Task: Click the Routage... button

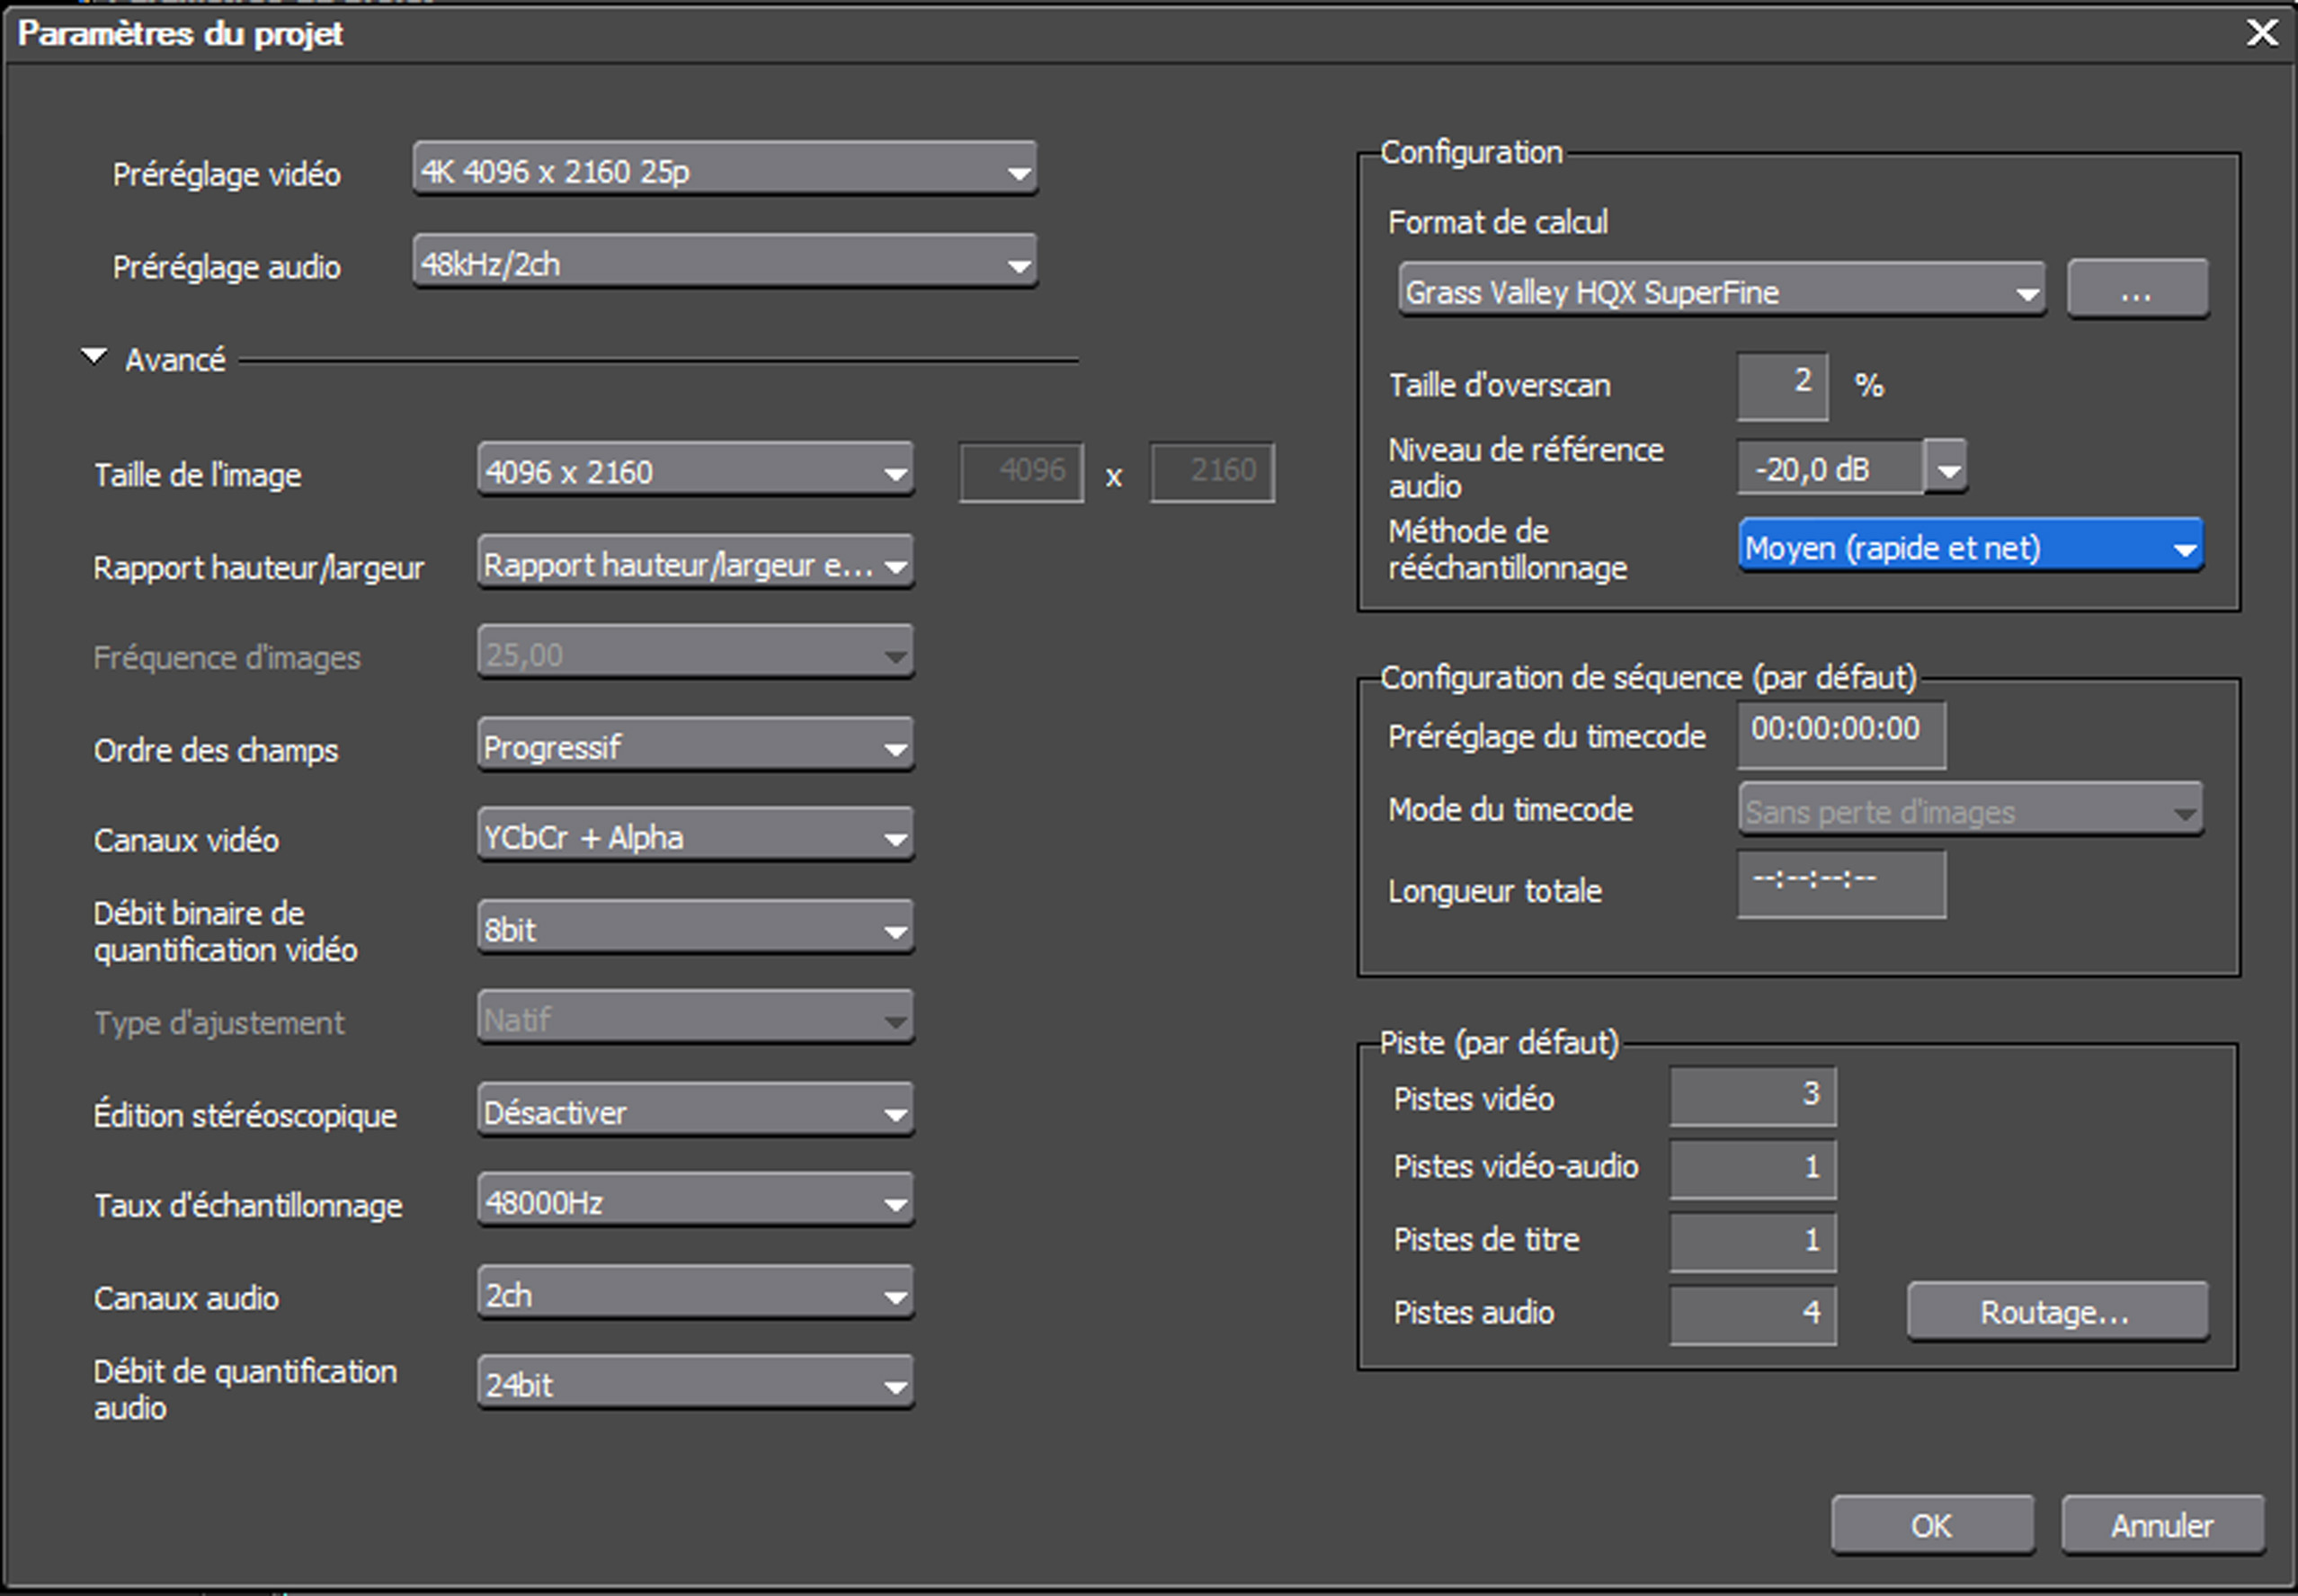Action: [2056, 1311]
